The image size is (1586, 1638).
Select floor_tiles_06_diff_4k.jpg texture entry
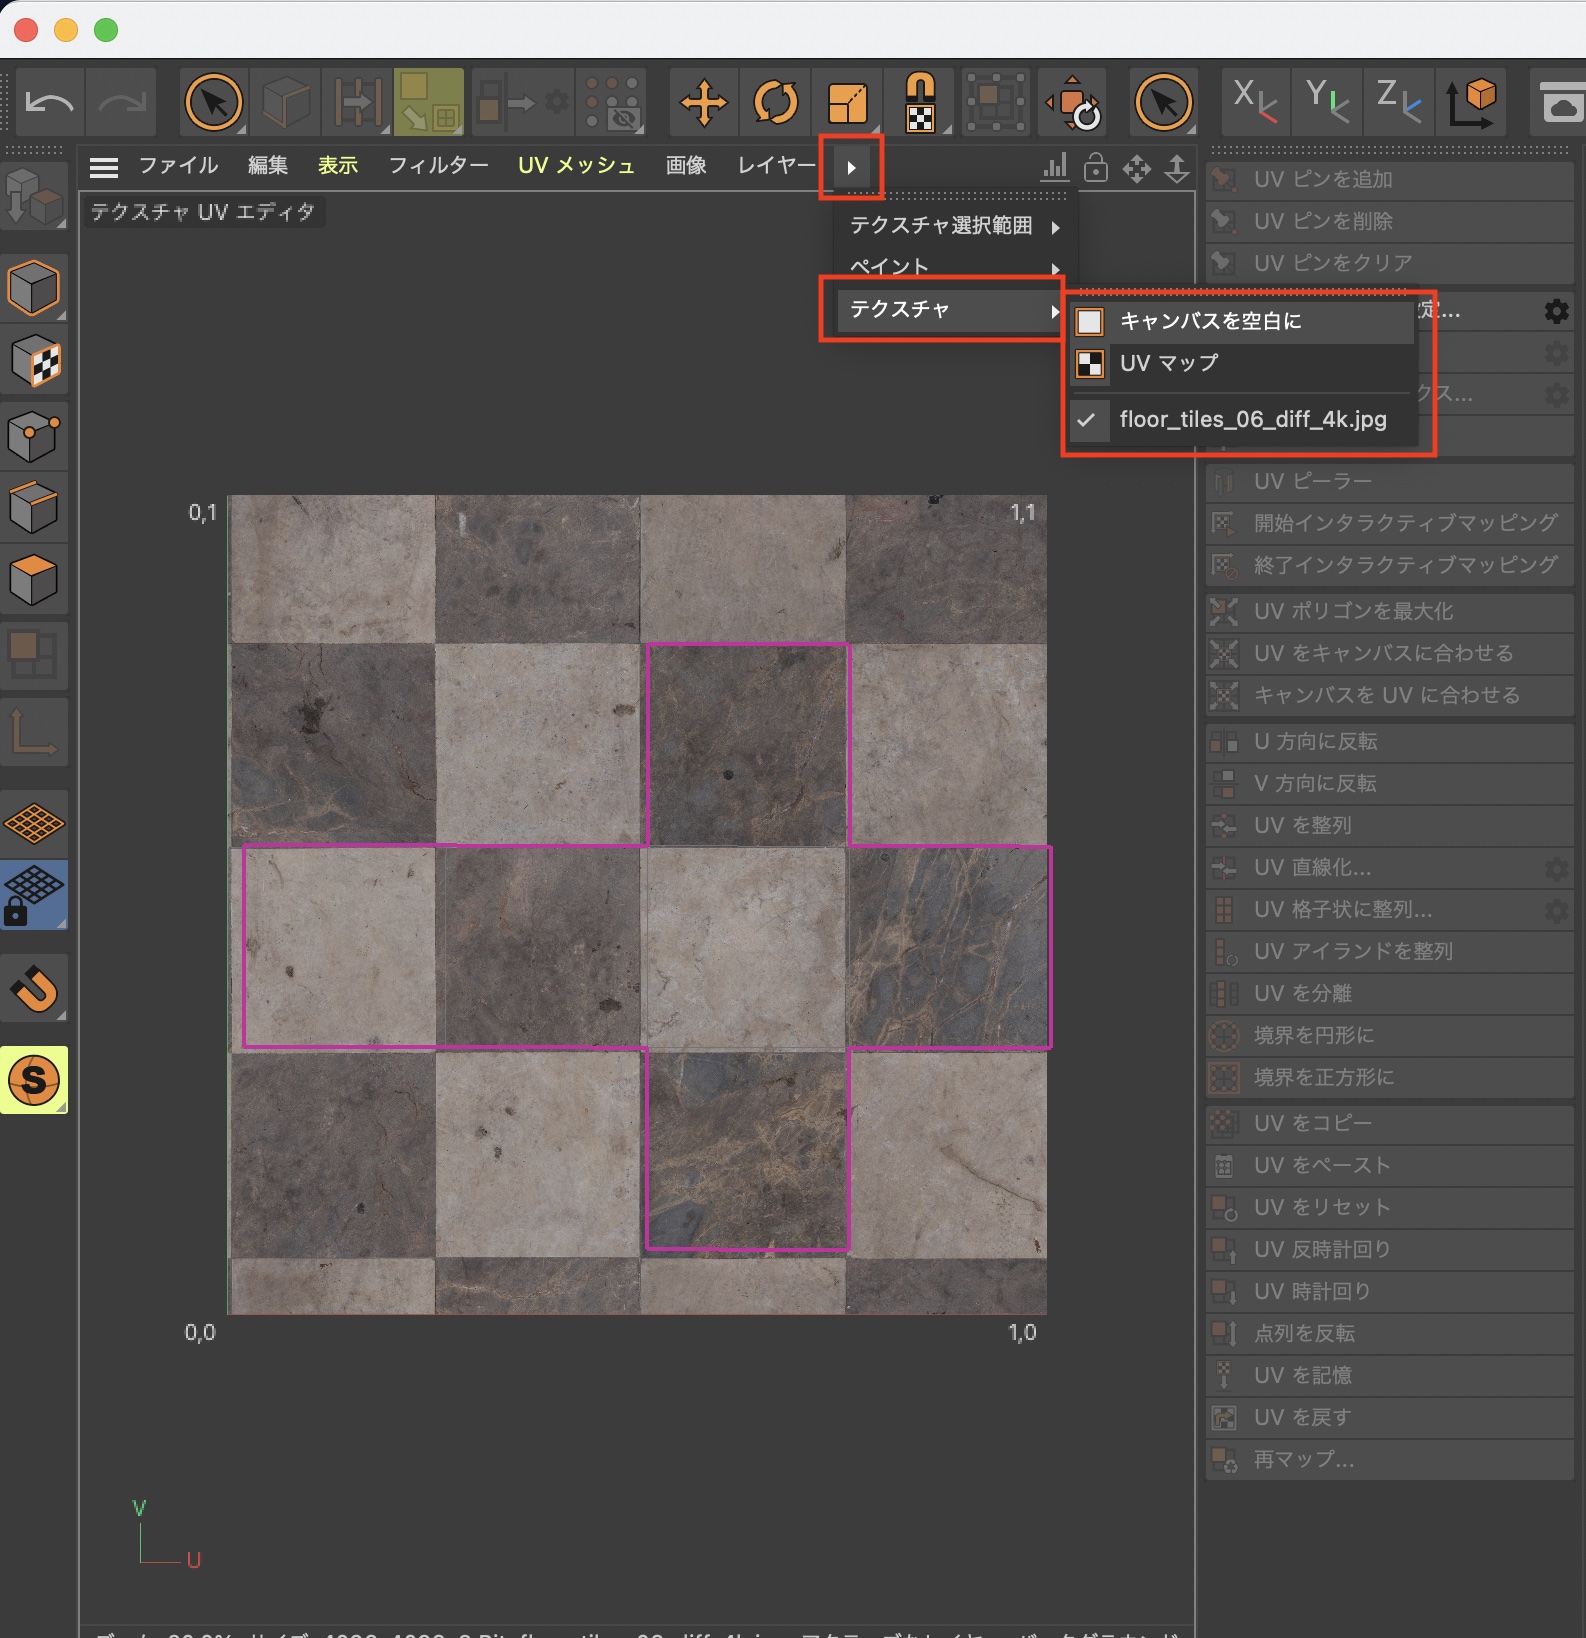1252,420
